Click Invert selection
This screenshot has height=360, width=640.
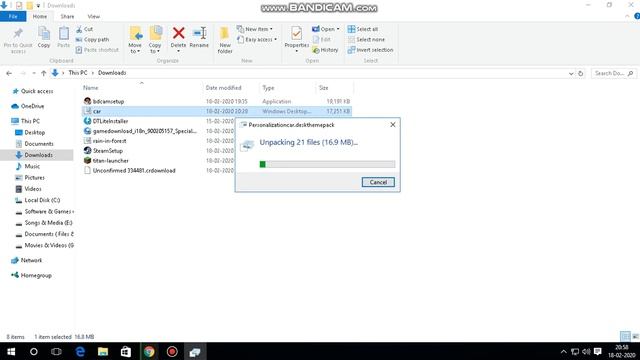370,50
